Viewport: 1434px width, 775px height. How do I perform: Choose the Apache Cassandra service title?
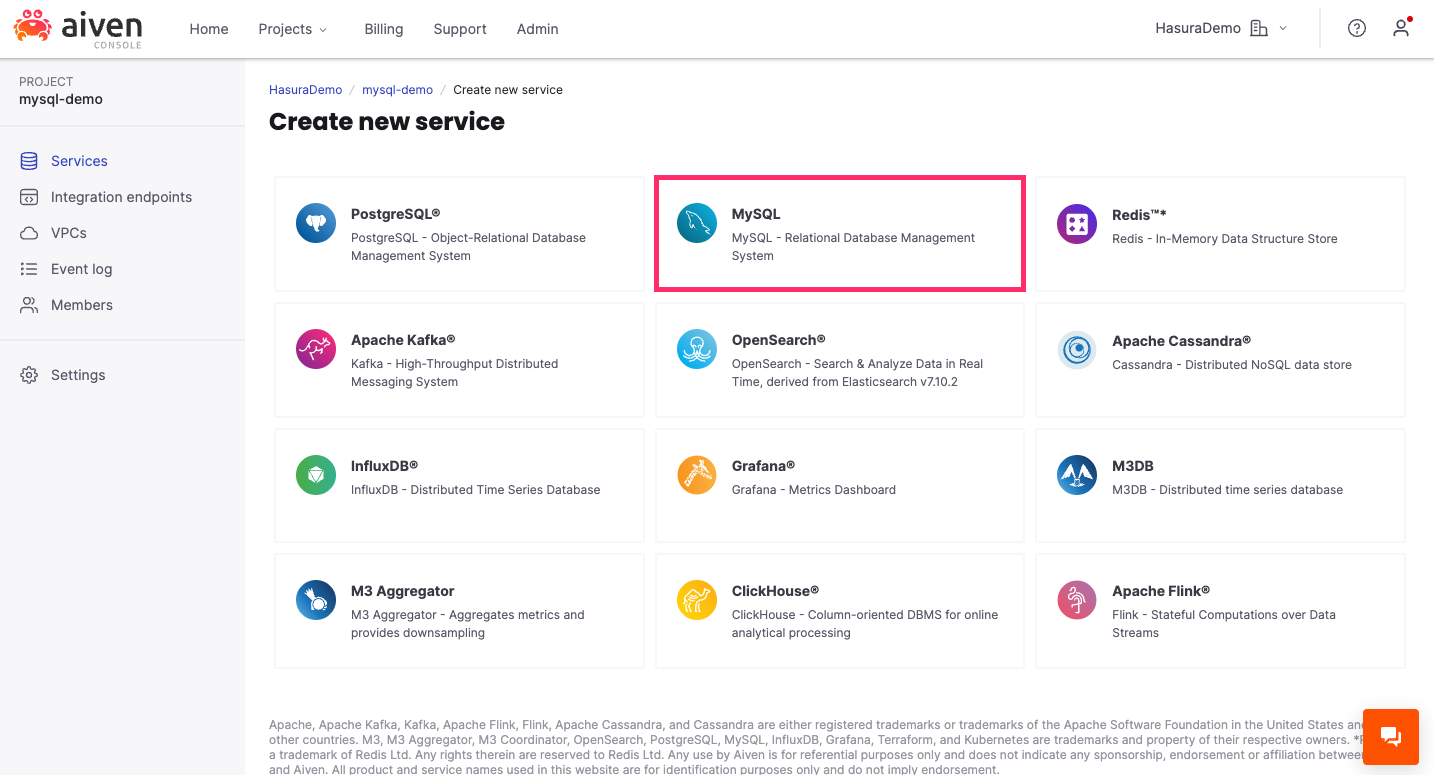tap(1182, 341)
